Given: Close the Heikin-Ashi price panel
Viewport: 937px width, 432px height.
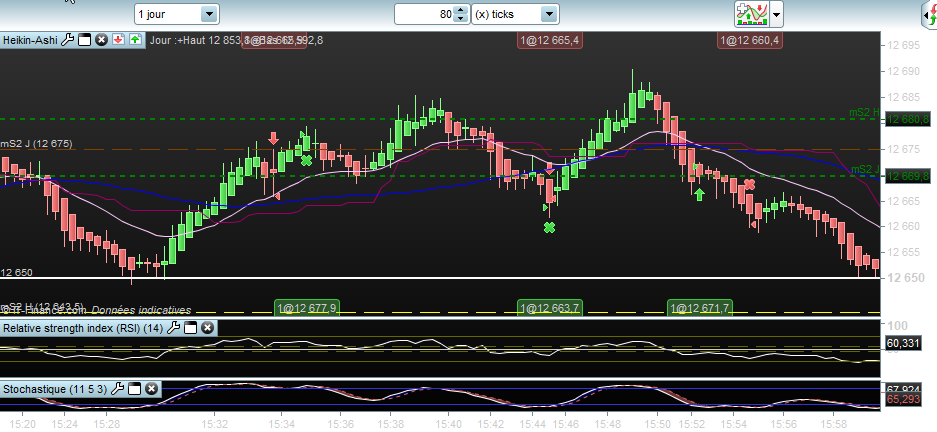Looking at the screenshot, I should pos(101,40).
